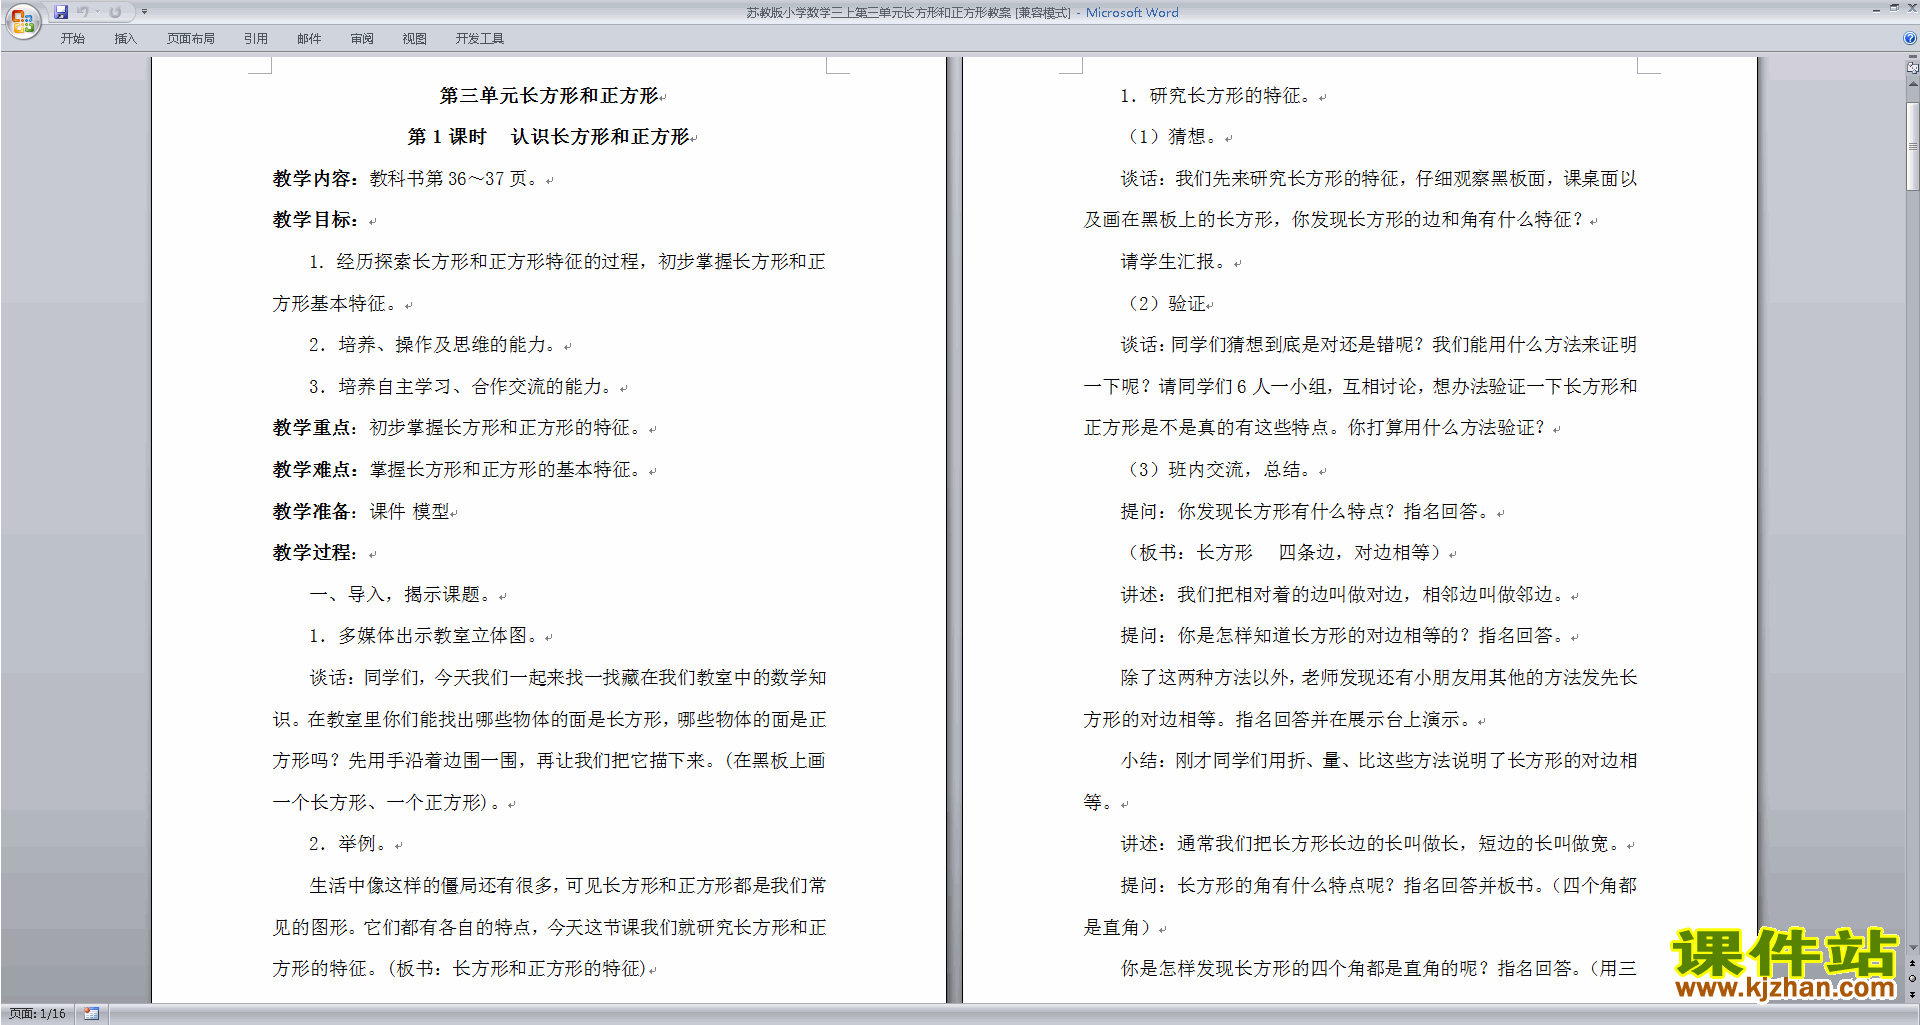This screenshot has height=1025, width=1920.
Task: Click the Microsoft Word document title in title bar
Action: pos(962,12)
